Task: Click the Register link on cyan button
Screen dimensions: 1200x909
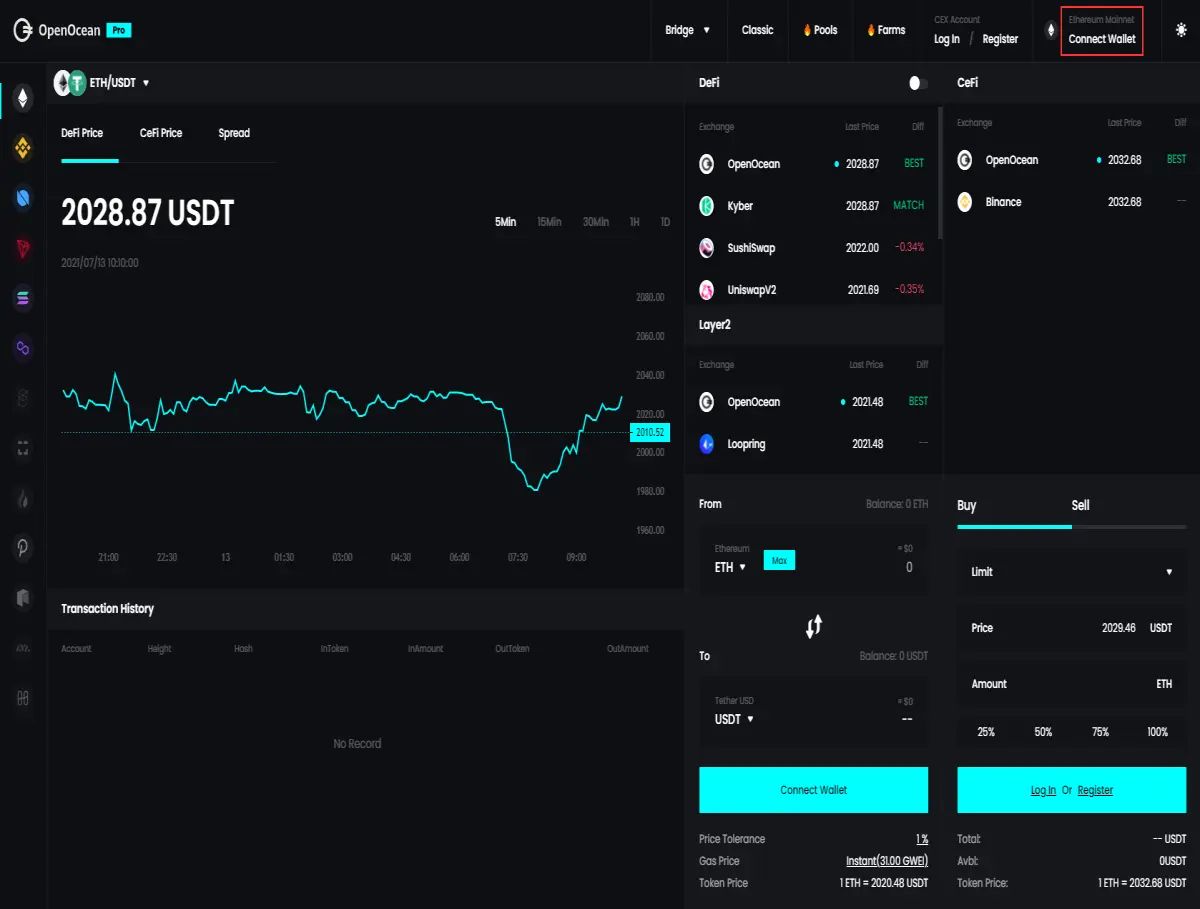Action: (x=1095, y=790)
